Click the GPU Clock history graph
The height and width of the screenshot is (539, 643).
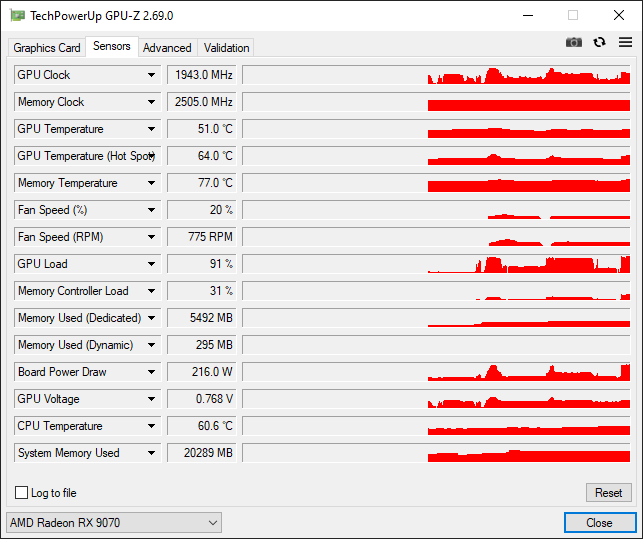coord(436,75)
